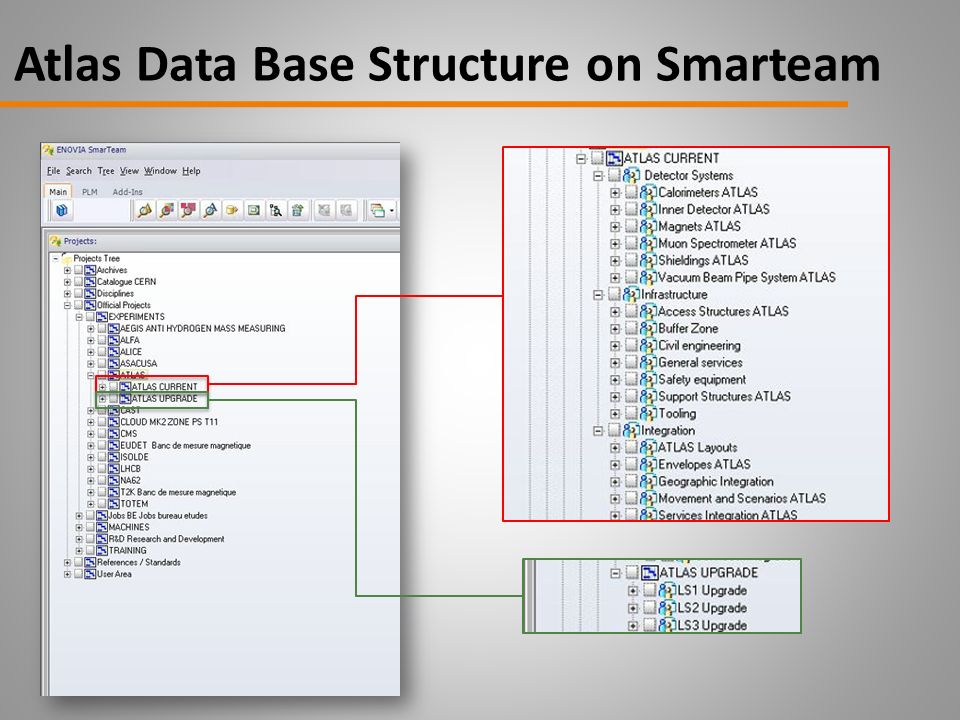Viewport: 960px width, 720px height.
Task: Tick the Geographic Integration checkbox
Action: 631,481
